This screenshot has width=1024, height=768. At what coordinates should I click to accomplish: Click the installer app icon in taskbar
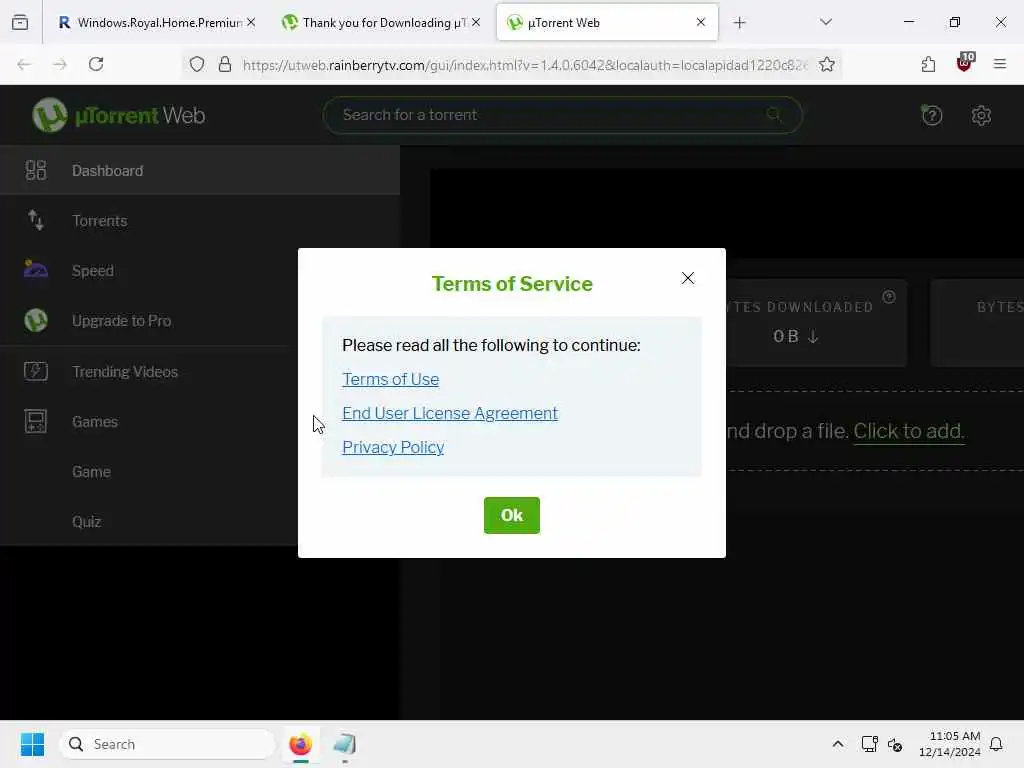[344, 744]
